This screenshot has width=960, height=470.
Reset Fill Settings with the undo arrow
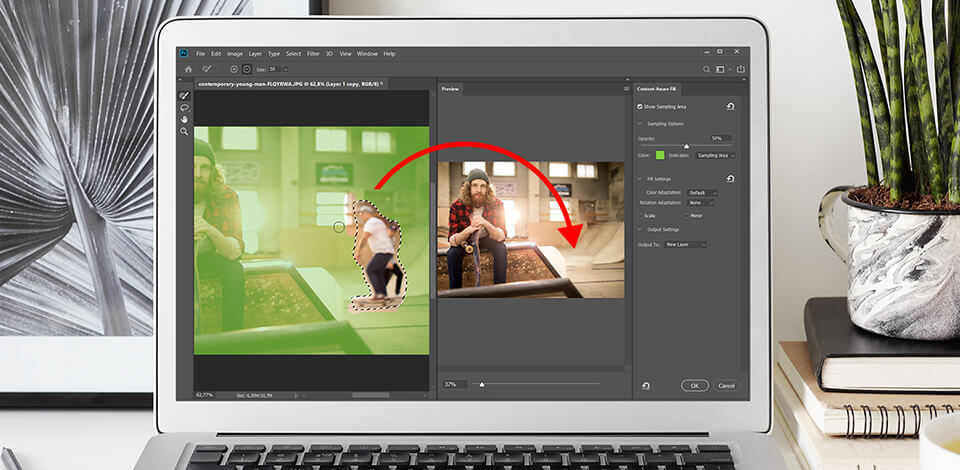[x=731, y=179]
